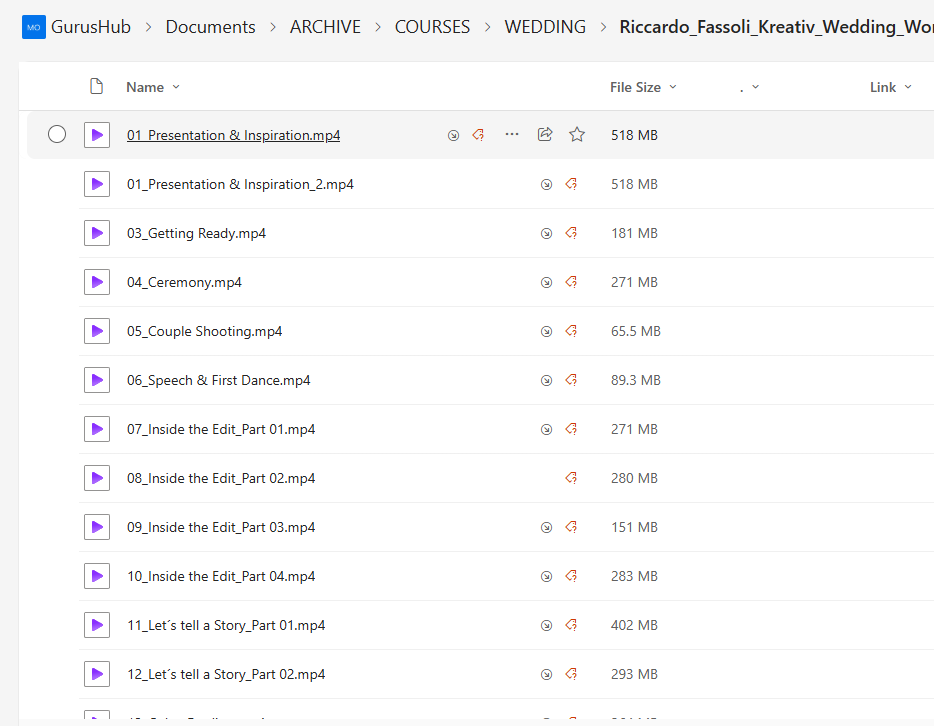Click the orange tag icon on 05_Couple Shooting.mp4
The height and width of the screenshot is (726, 934).
571,331
